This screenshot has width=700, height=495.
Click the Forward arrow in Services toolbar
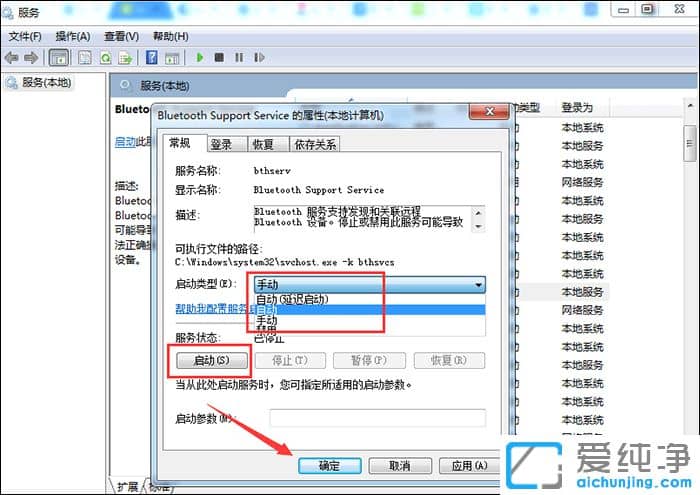pyautogui.click(x=31, y=58)
